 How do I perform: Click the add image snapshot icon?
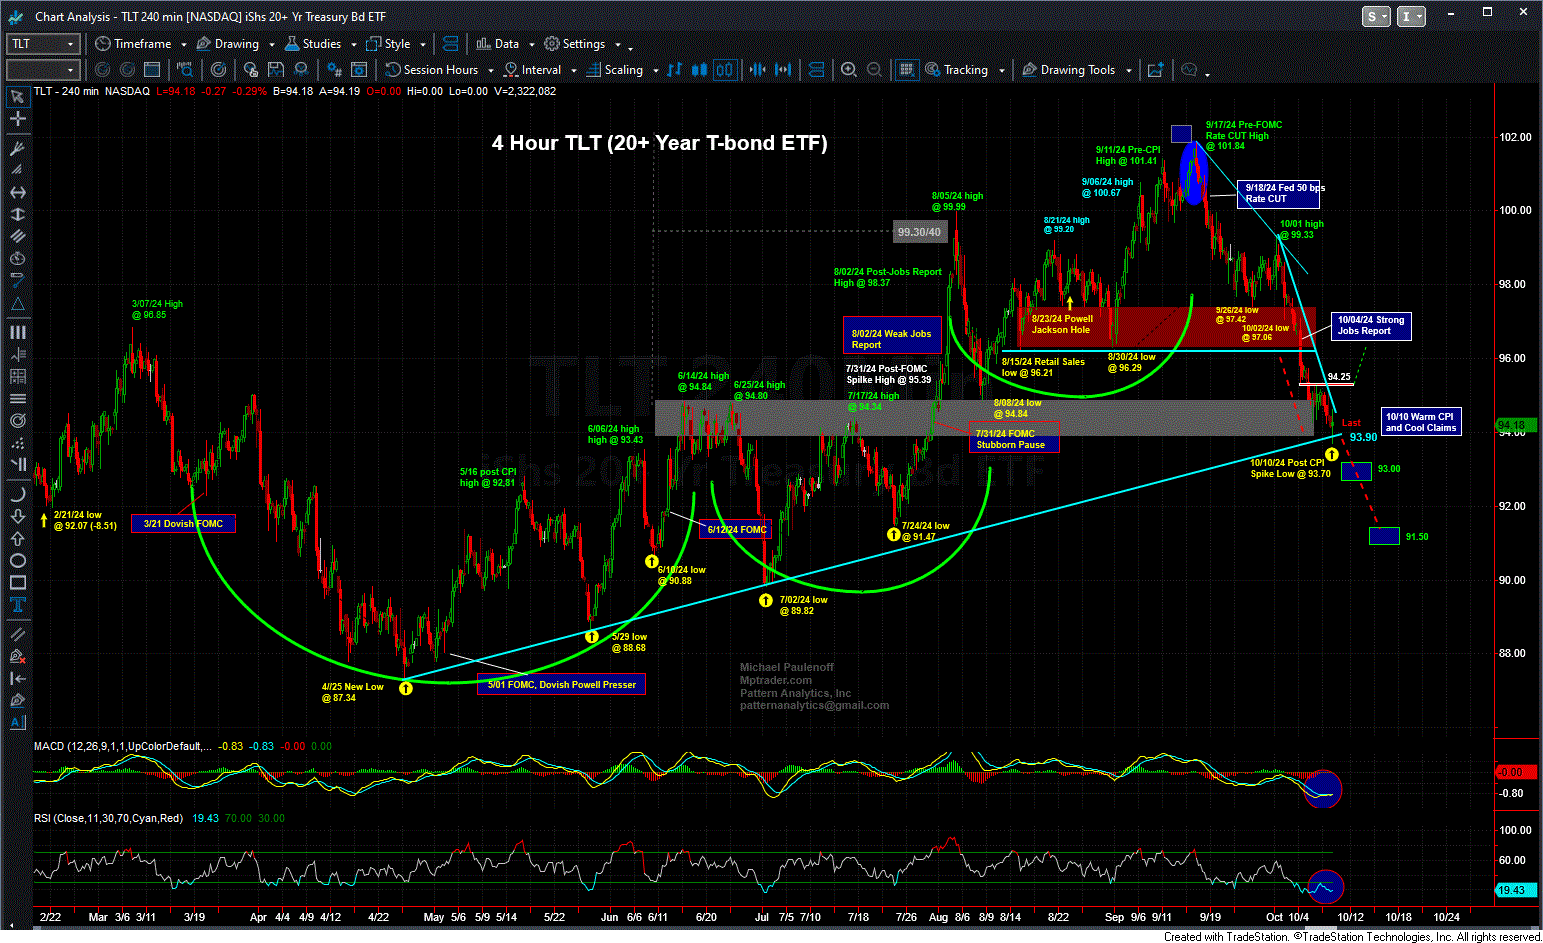click(1155, 69)
